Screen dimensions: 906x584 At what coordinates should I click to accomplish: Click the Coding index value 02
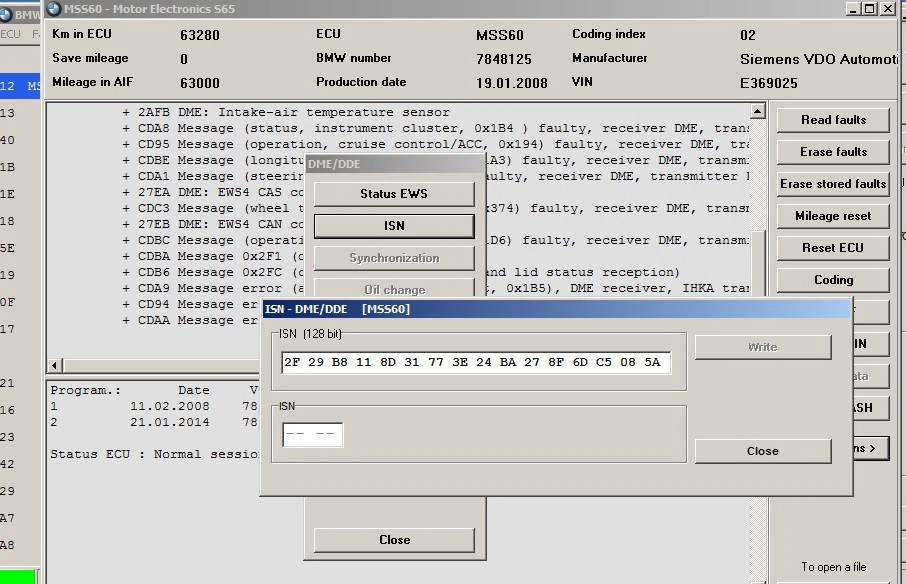pyautogui.click(x=748, y=35)
